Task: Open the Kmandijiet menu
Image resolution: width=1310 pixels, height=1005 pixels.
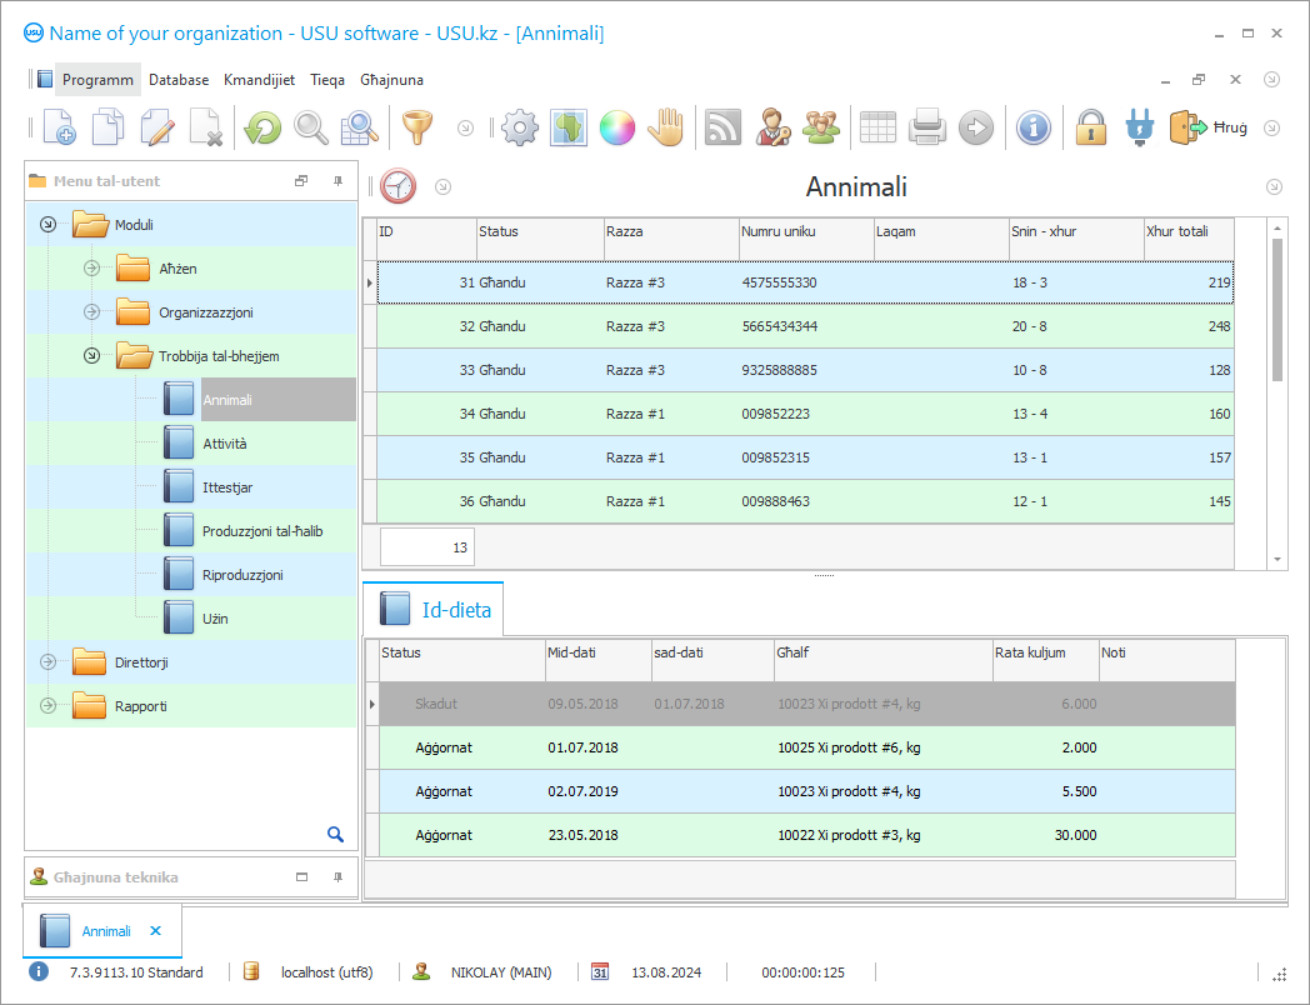Action: (259, 80)
